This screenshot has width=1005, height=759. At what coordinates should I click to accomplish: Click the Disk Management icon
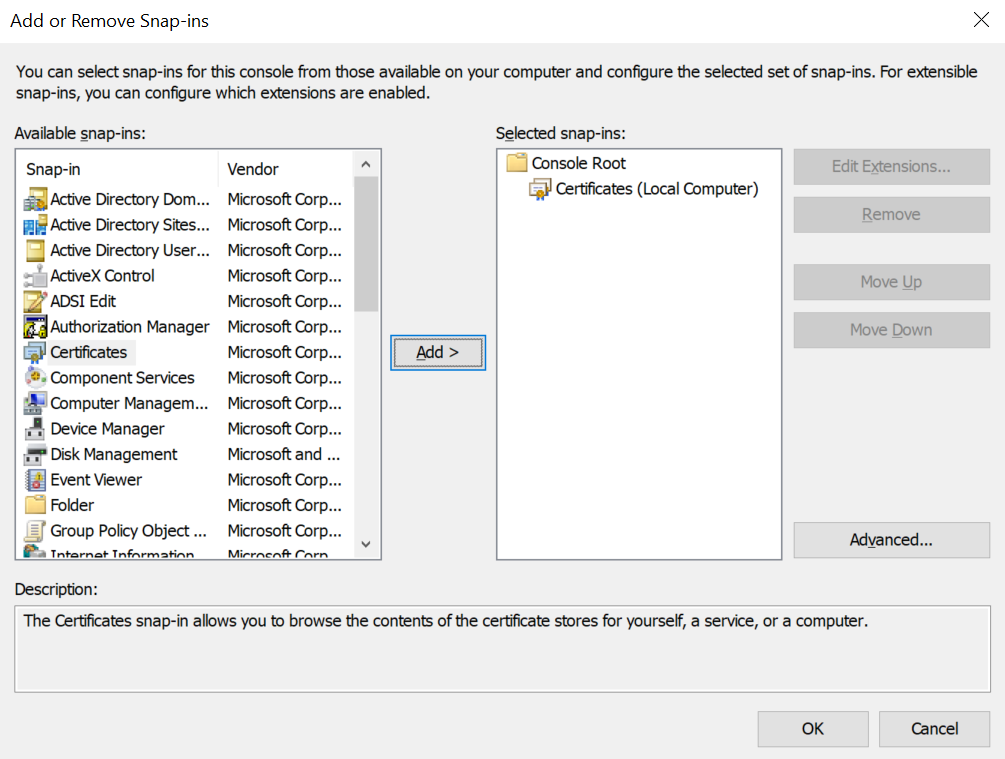35,455
